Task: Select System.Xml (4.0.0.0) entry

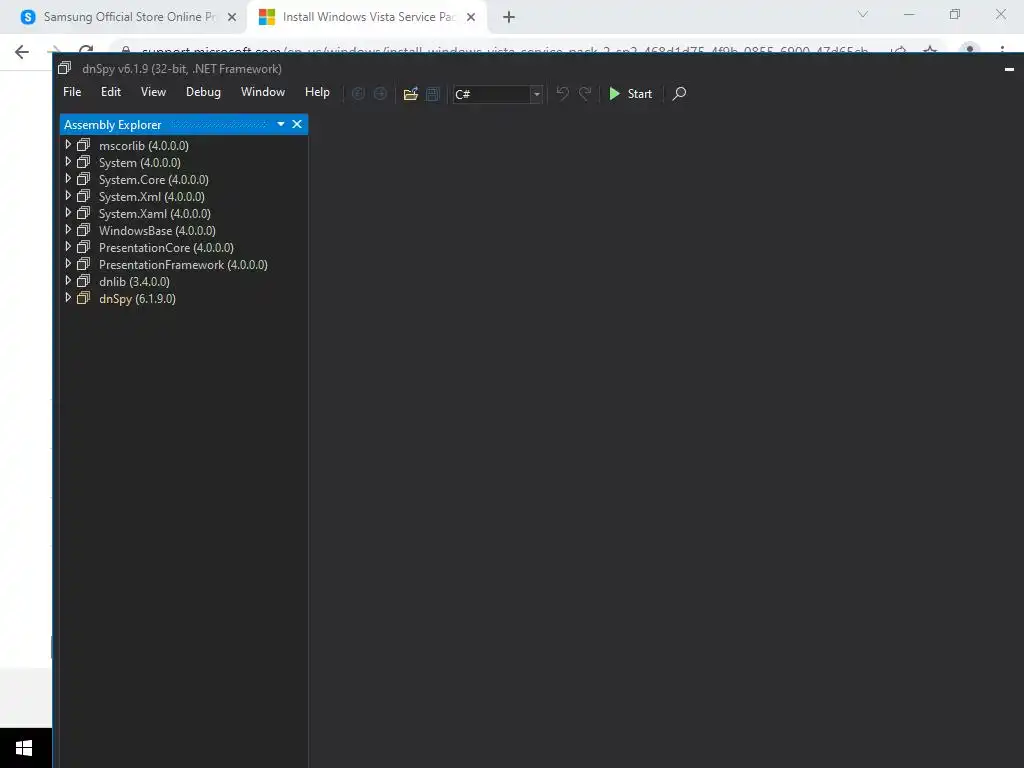Action: 152,197
